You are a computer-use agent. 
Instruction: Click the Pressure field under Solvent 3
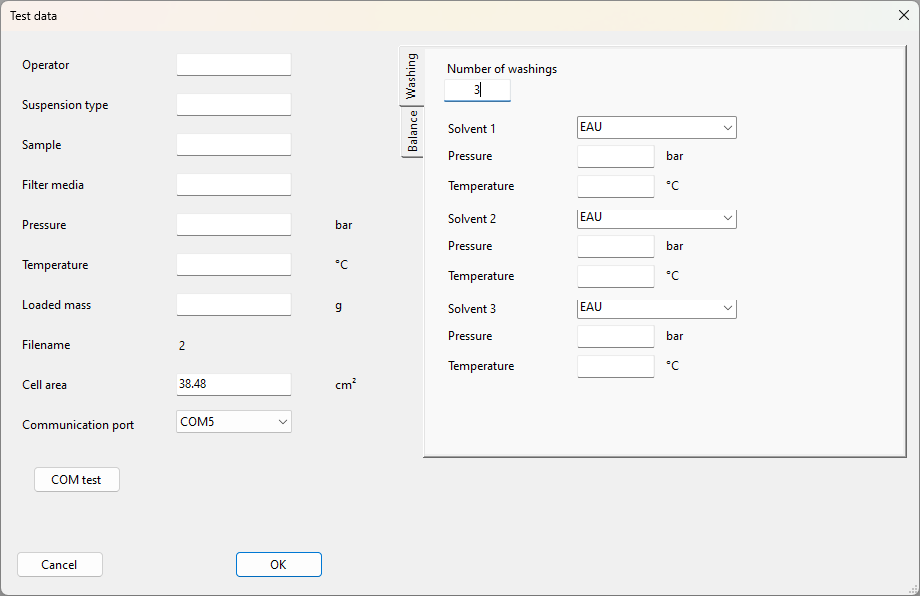pos(615,337)
